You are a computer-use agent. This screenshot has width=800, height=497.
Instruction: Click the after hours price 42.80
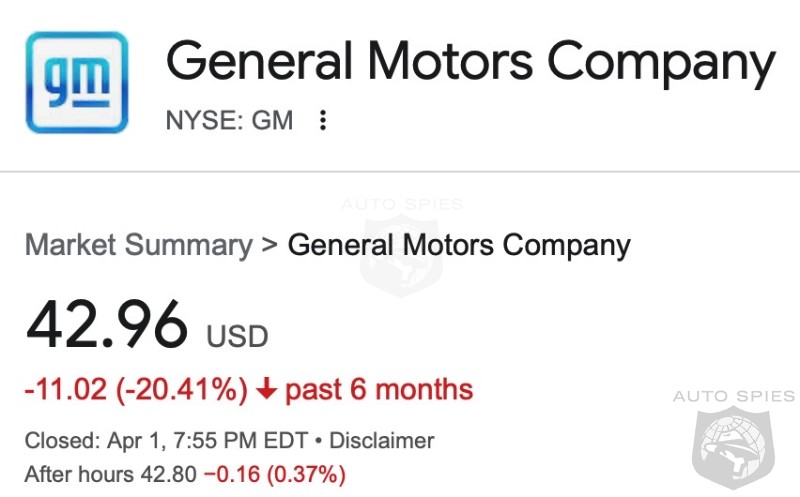point(173,472)
